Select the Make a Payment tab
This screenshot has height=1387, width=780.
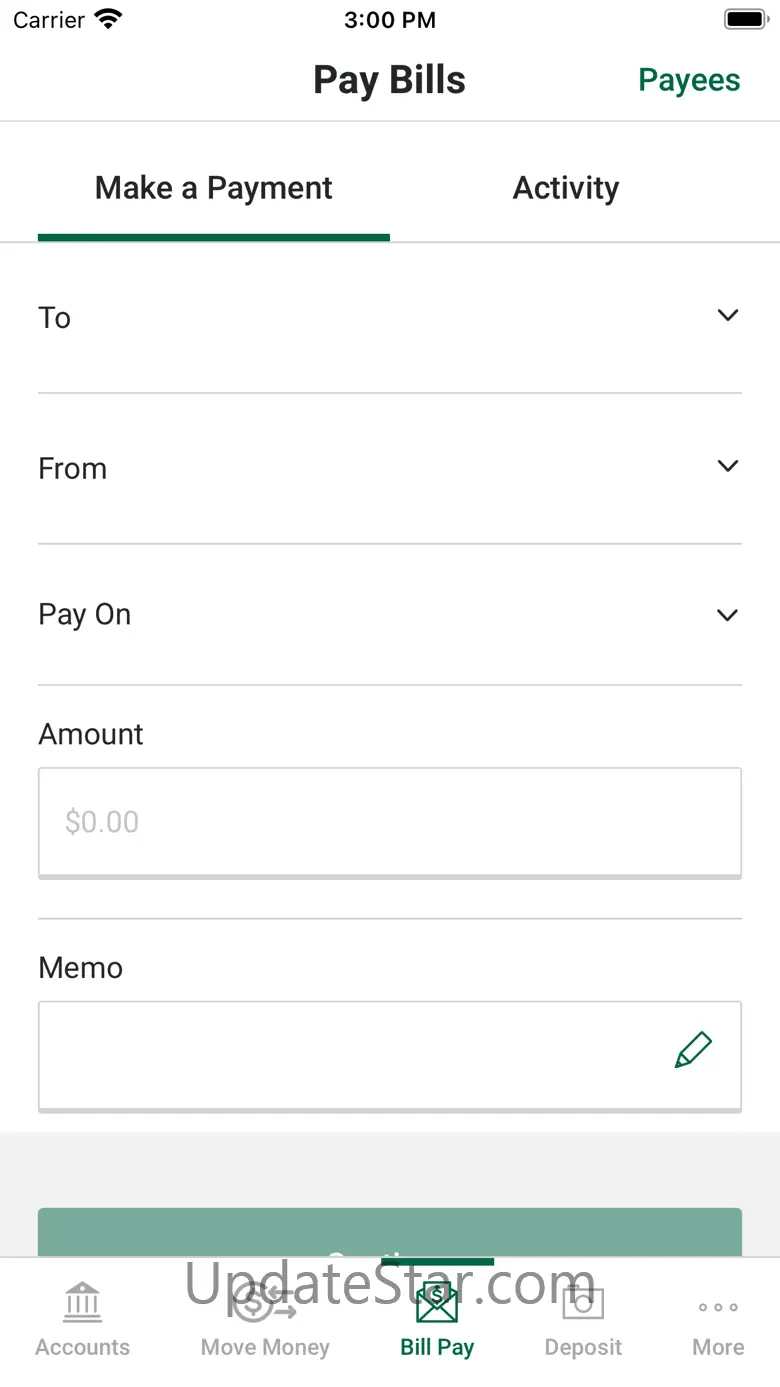pyautogui.click(x=213, y=188)
